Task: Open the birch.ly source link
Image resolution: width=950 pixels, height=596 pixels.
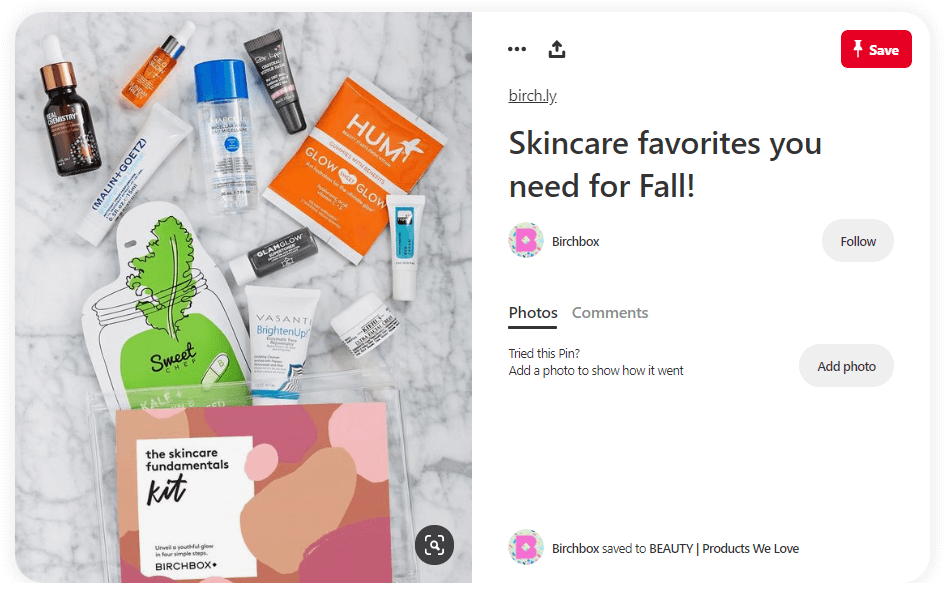Action: click(x=533, y=96)
